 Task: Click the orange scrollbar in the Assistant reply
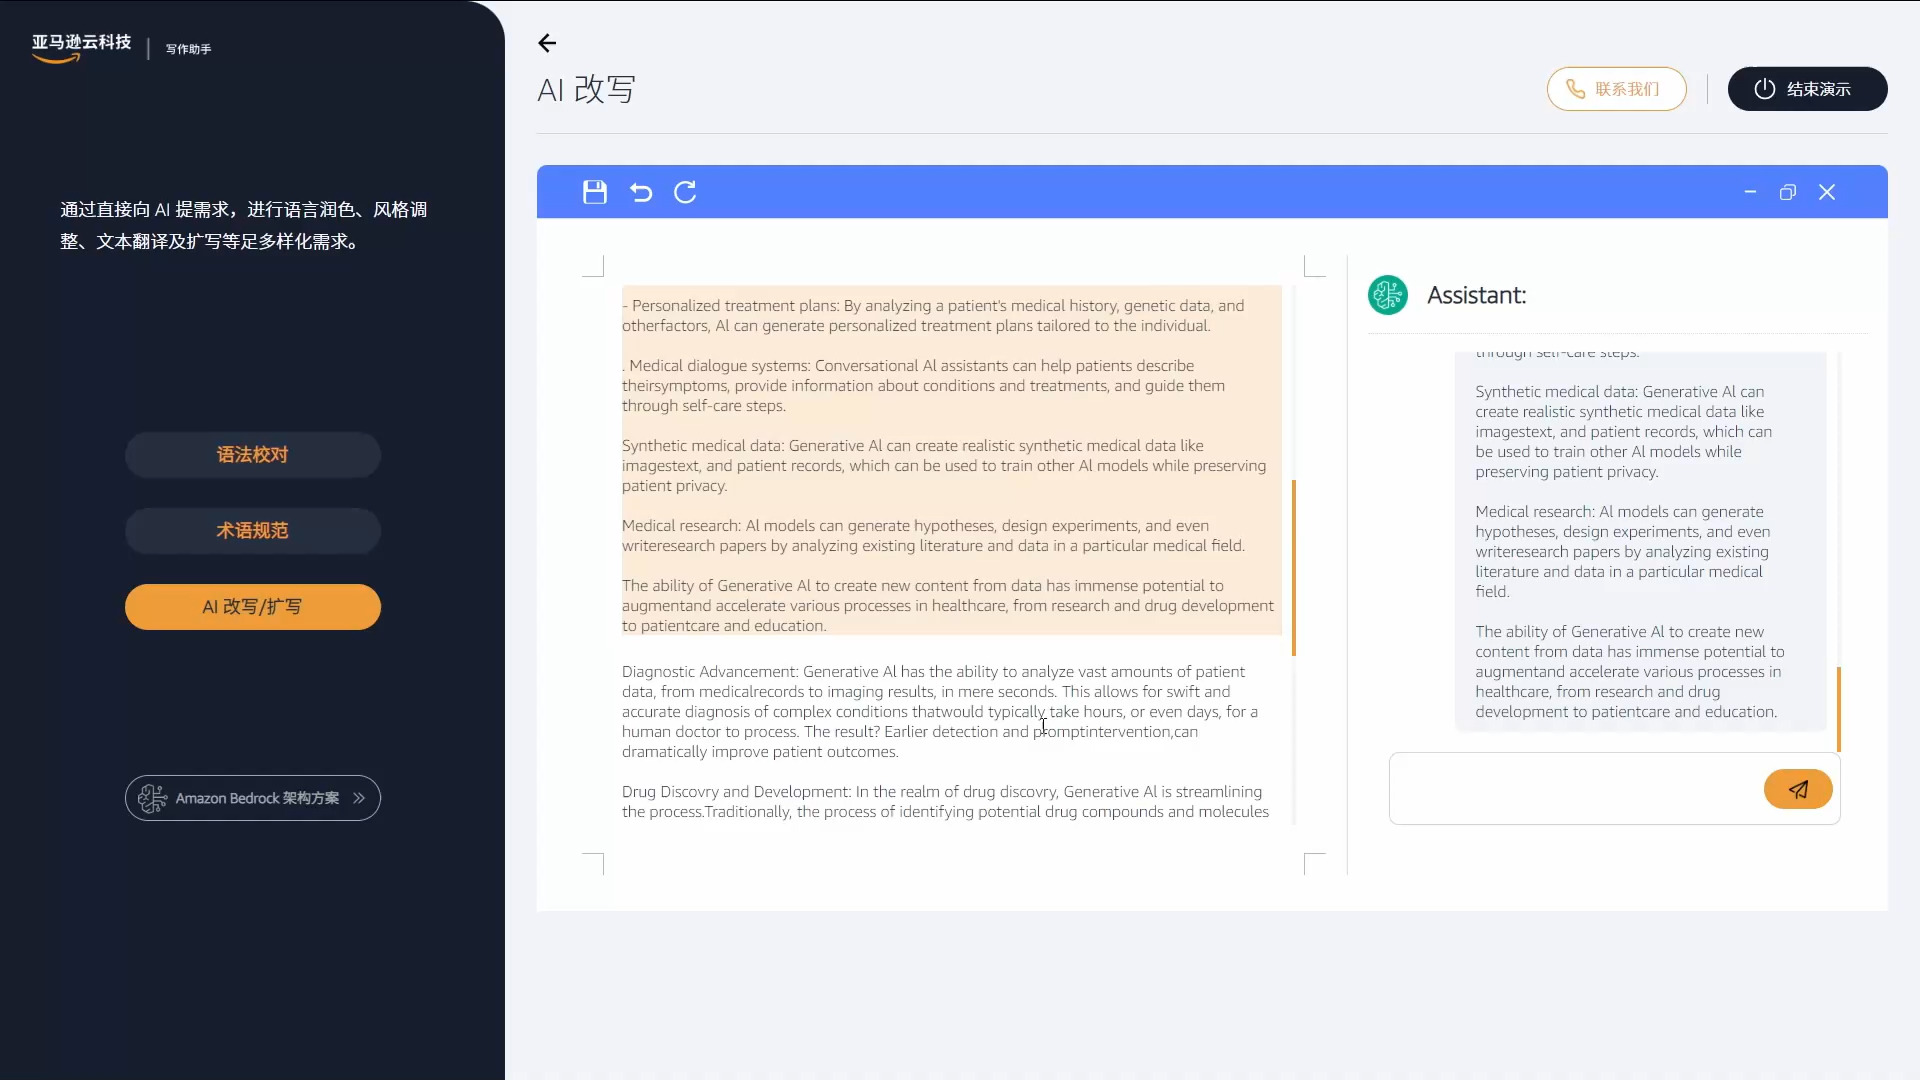click(1840, 708)
